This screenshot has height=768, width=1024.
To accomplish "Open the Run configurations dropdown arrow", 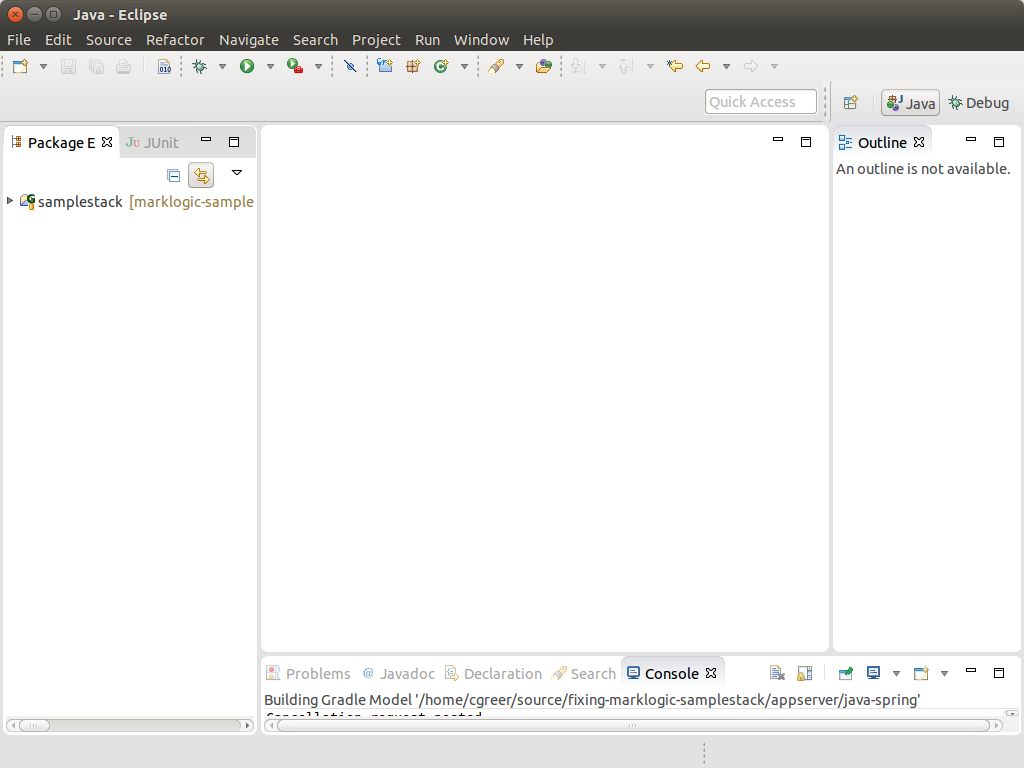I will (x=270, y=66).
